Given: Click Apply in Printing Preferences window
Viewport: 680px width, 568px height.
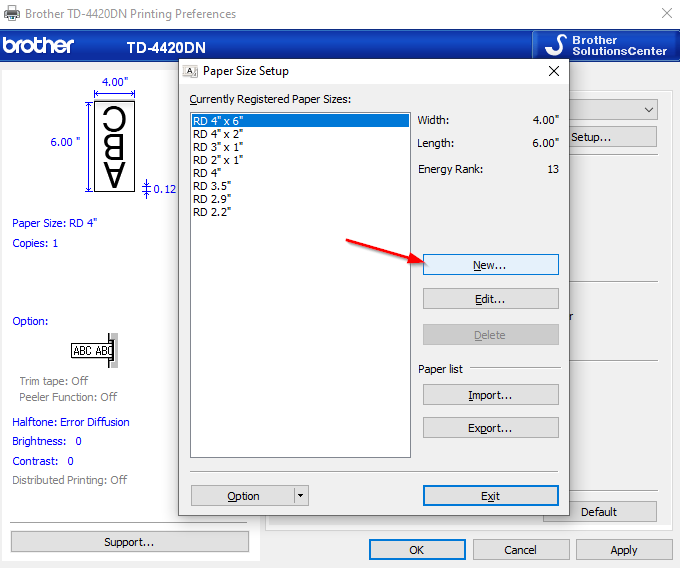Looking at the screenshot, I should (624, 550).
